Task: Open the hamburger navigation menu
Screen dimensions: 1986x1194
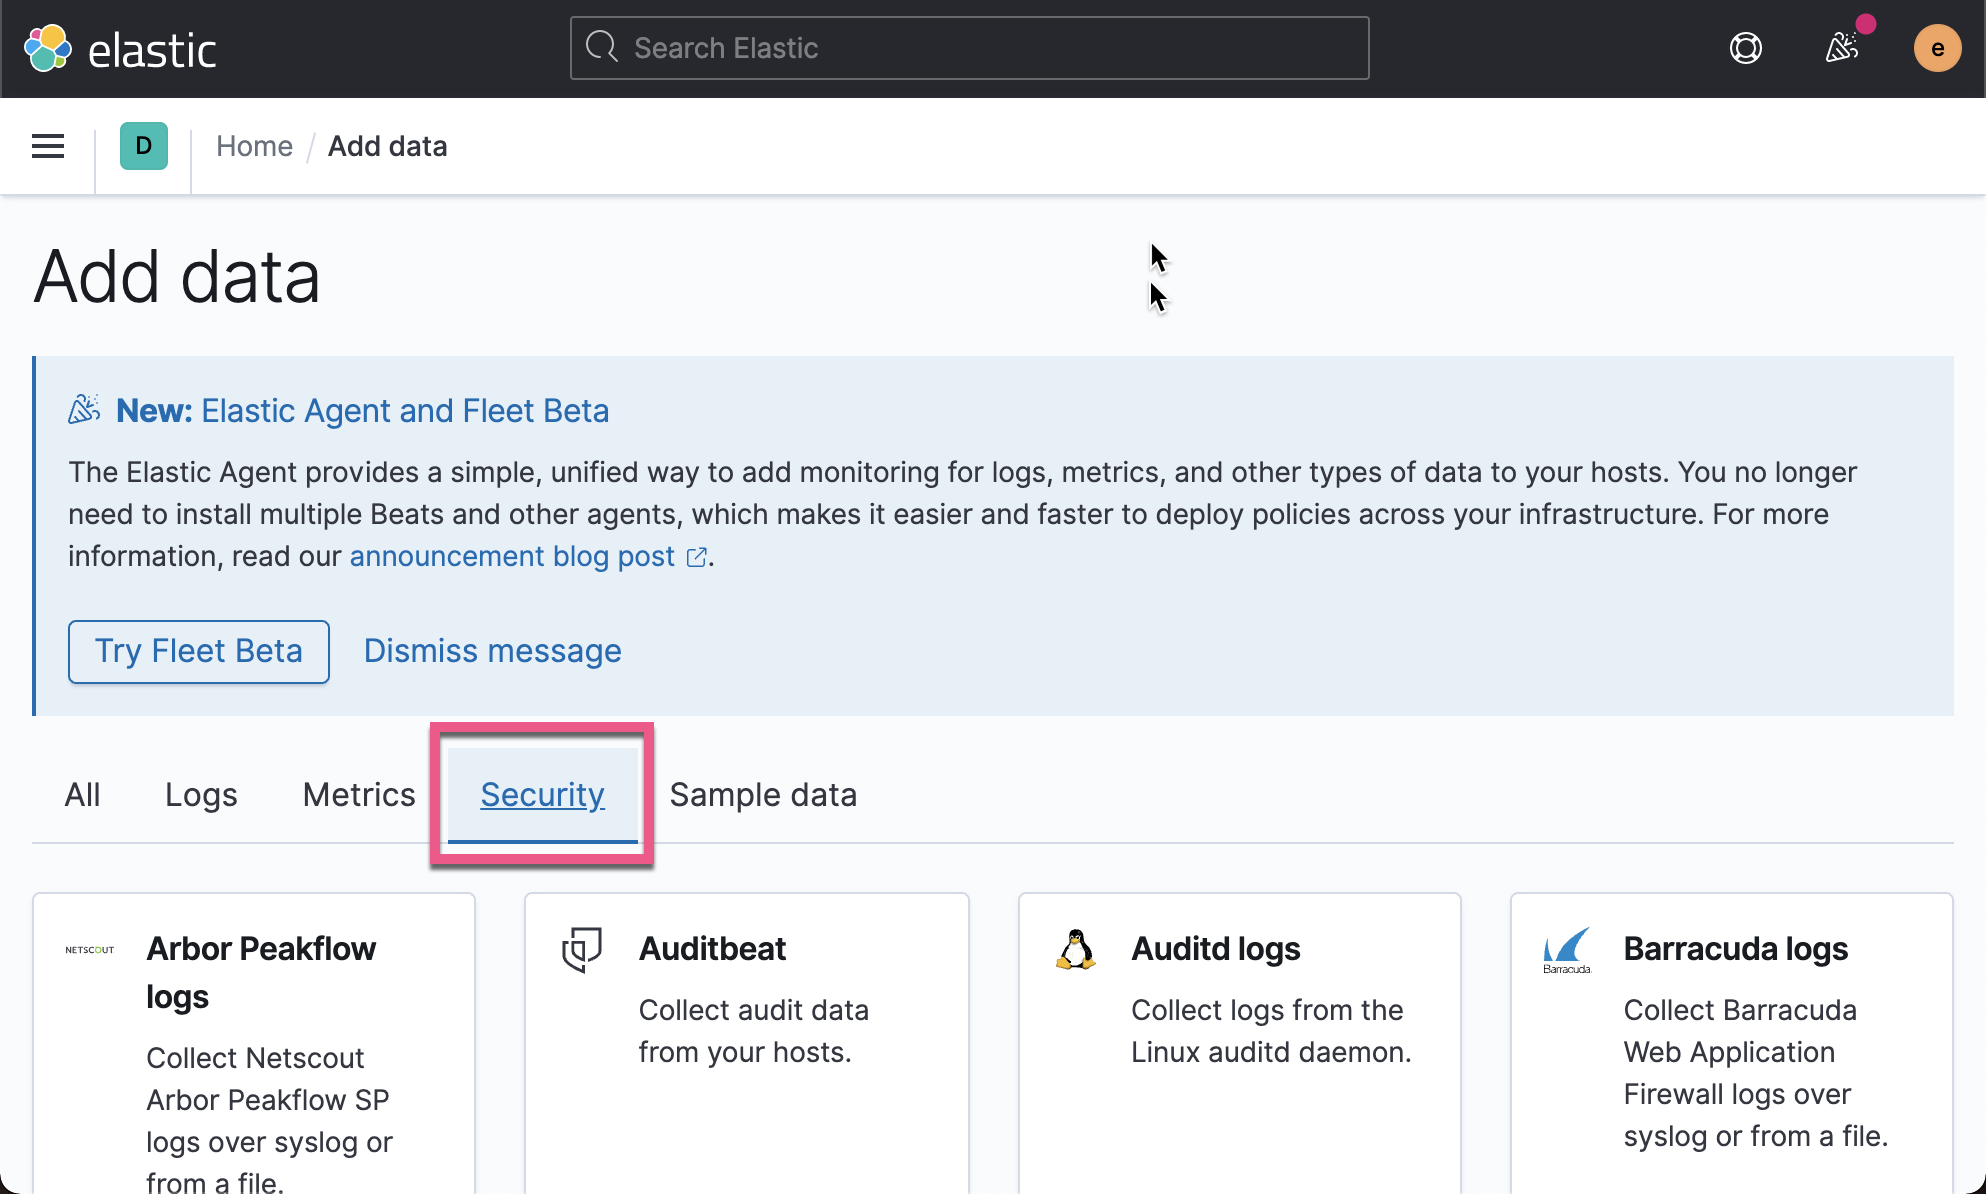Action: [x=47, y=146]
